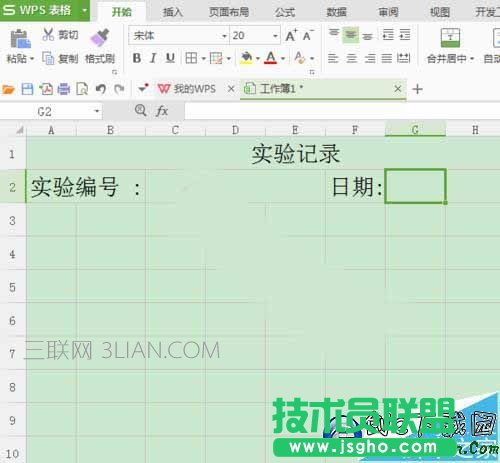
Task: Switch to the 插入 ribbon tab
Action: [x=172, y=12]
